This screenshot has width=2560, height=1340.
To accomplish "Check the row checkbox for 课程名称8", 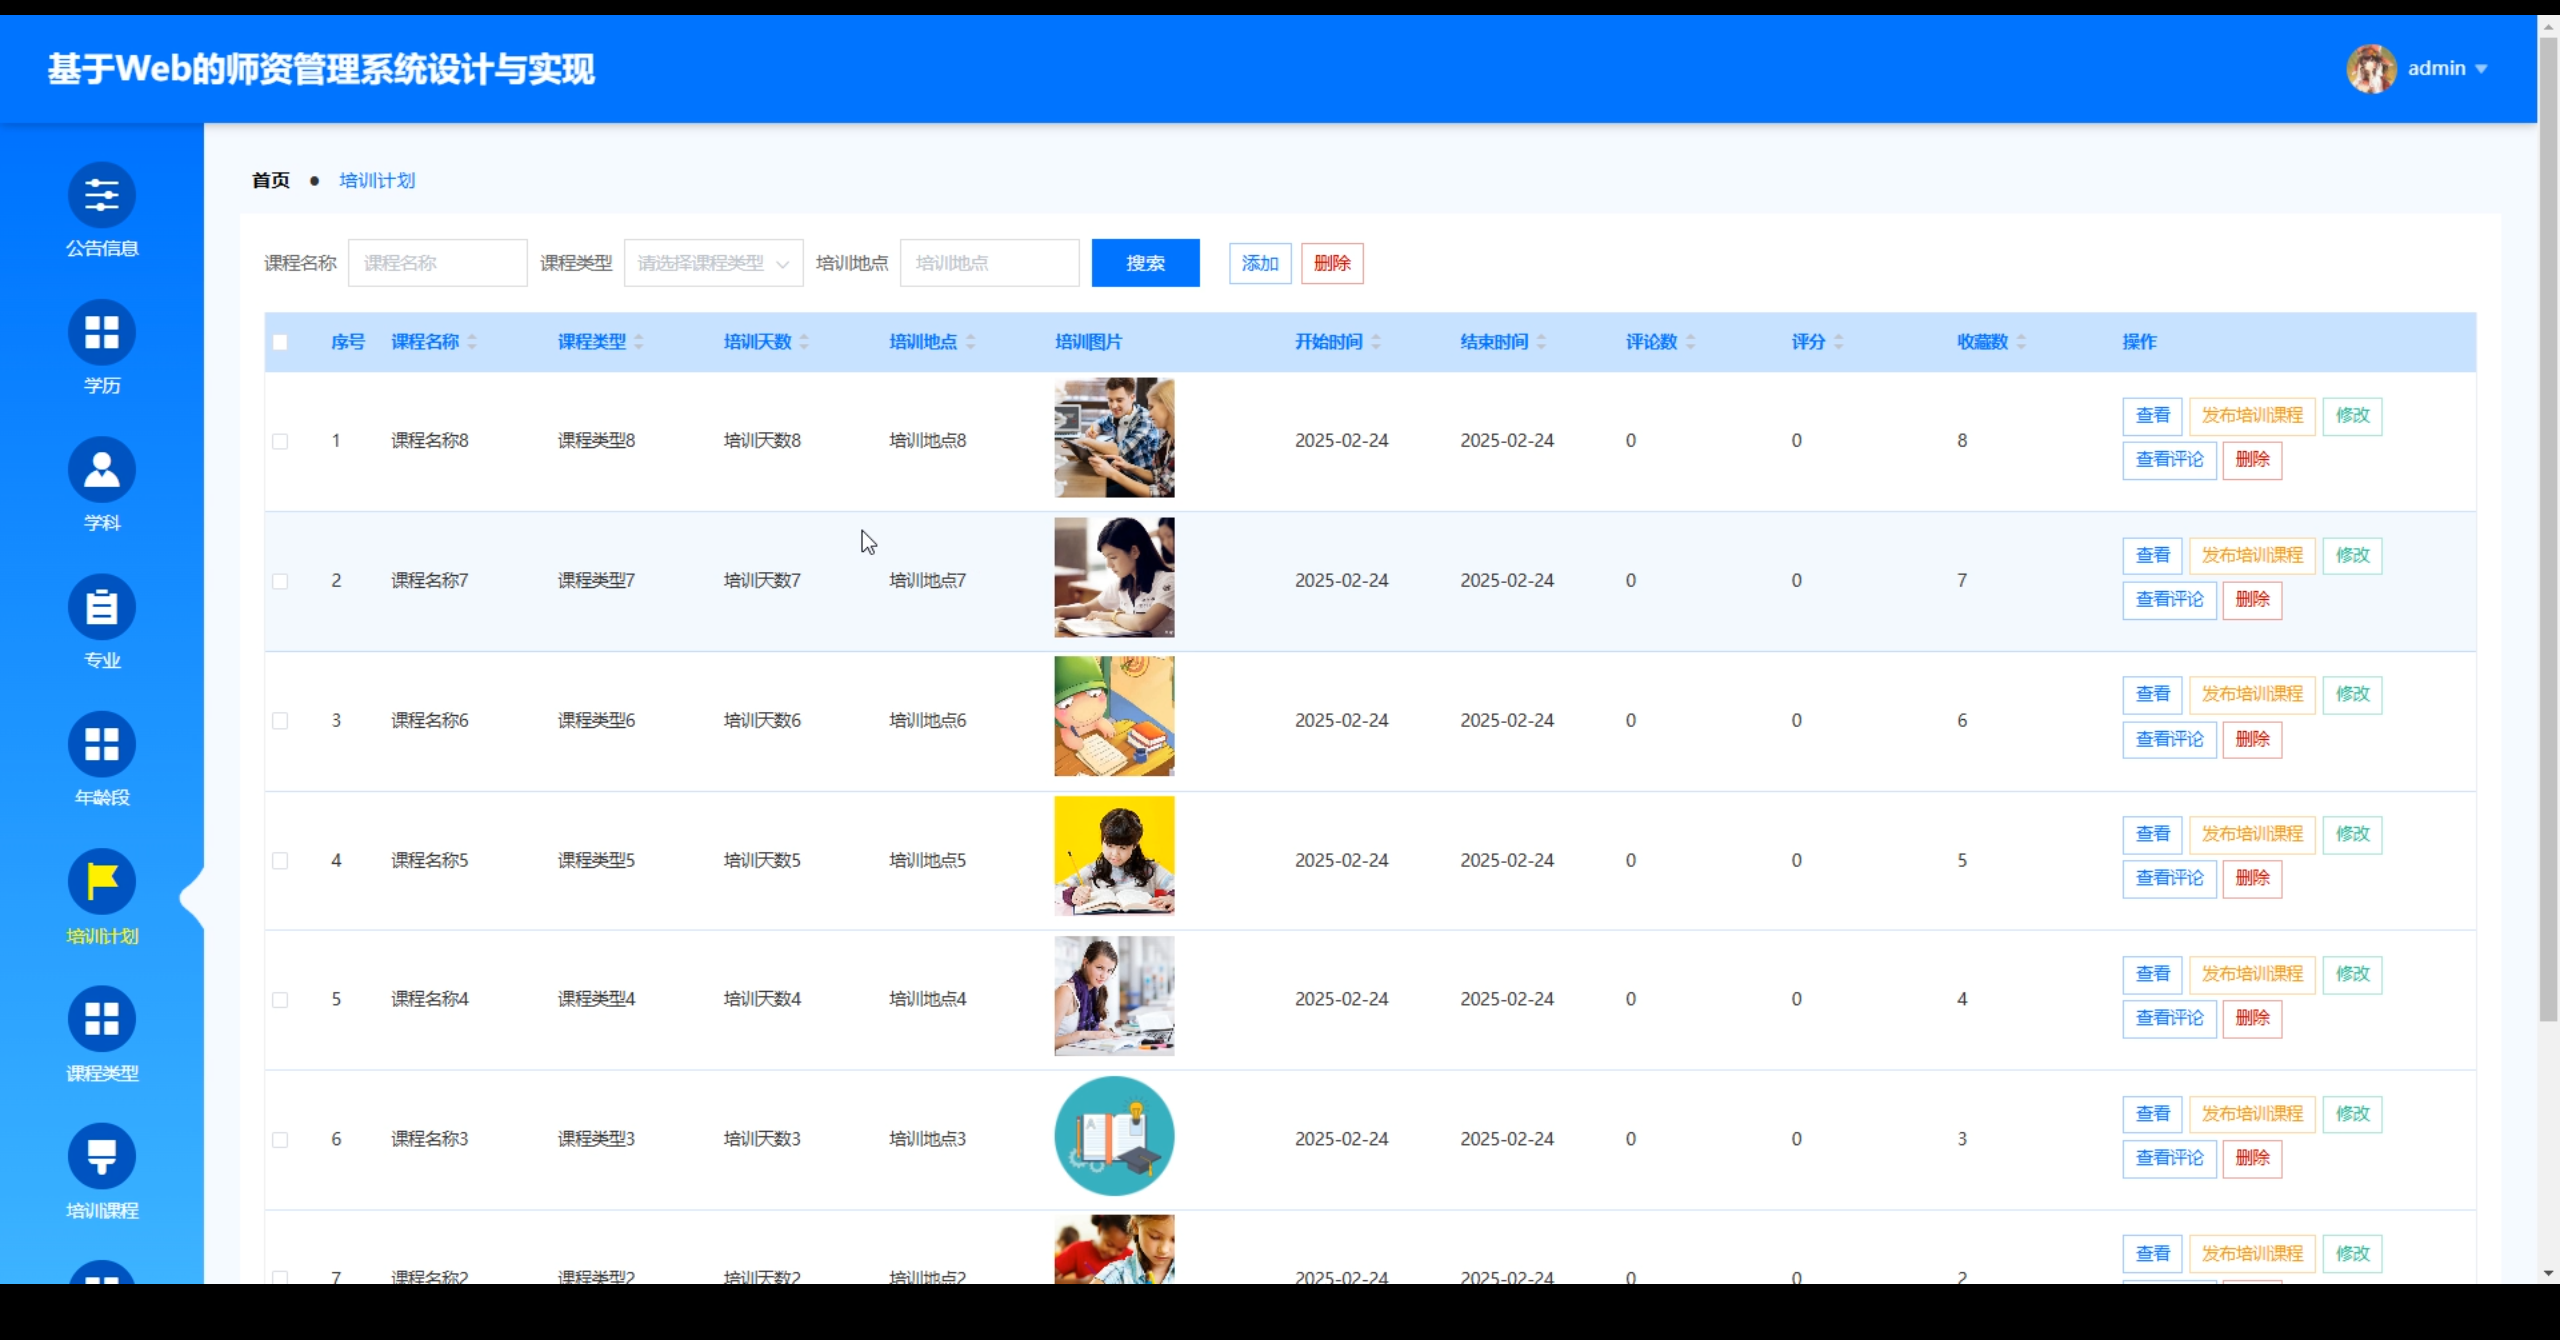I will [x=280, y=441].
